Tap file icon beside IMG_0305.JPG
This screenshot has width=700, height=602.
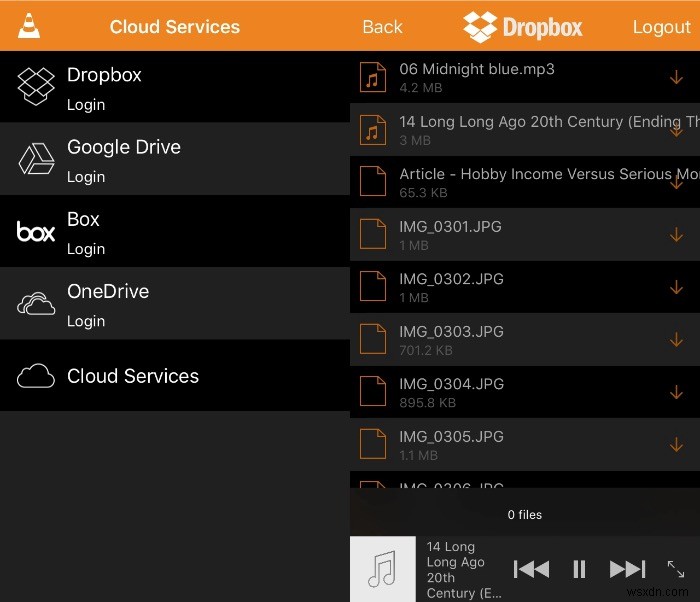tap(373, 444)
